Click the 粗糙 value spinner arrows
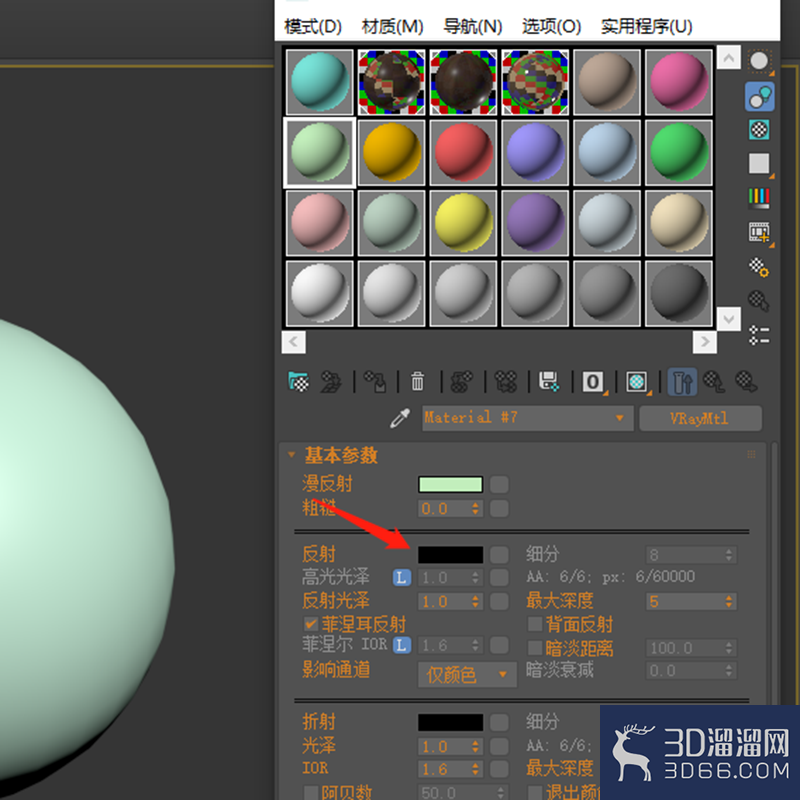 click(x=475, y=508)
